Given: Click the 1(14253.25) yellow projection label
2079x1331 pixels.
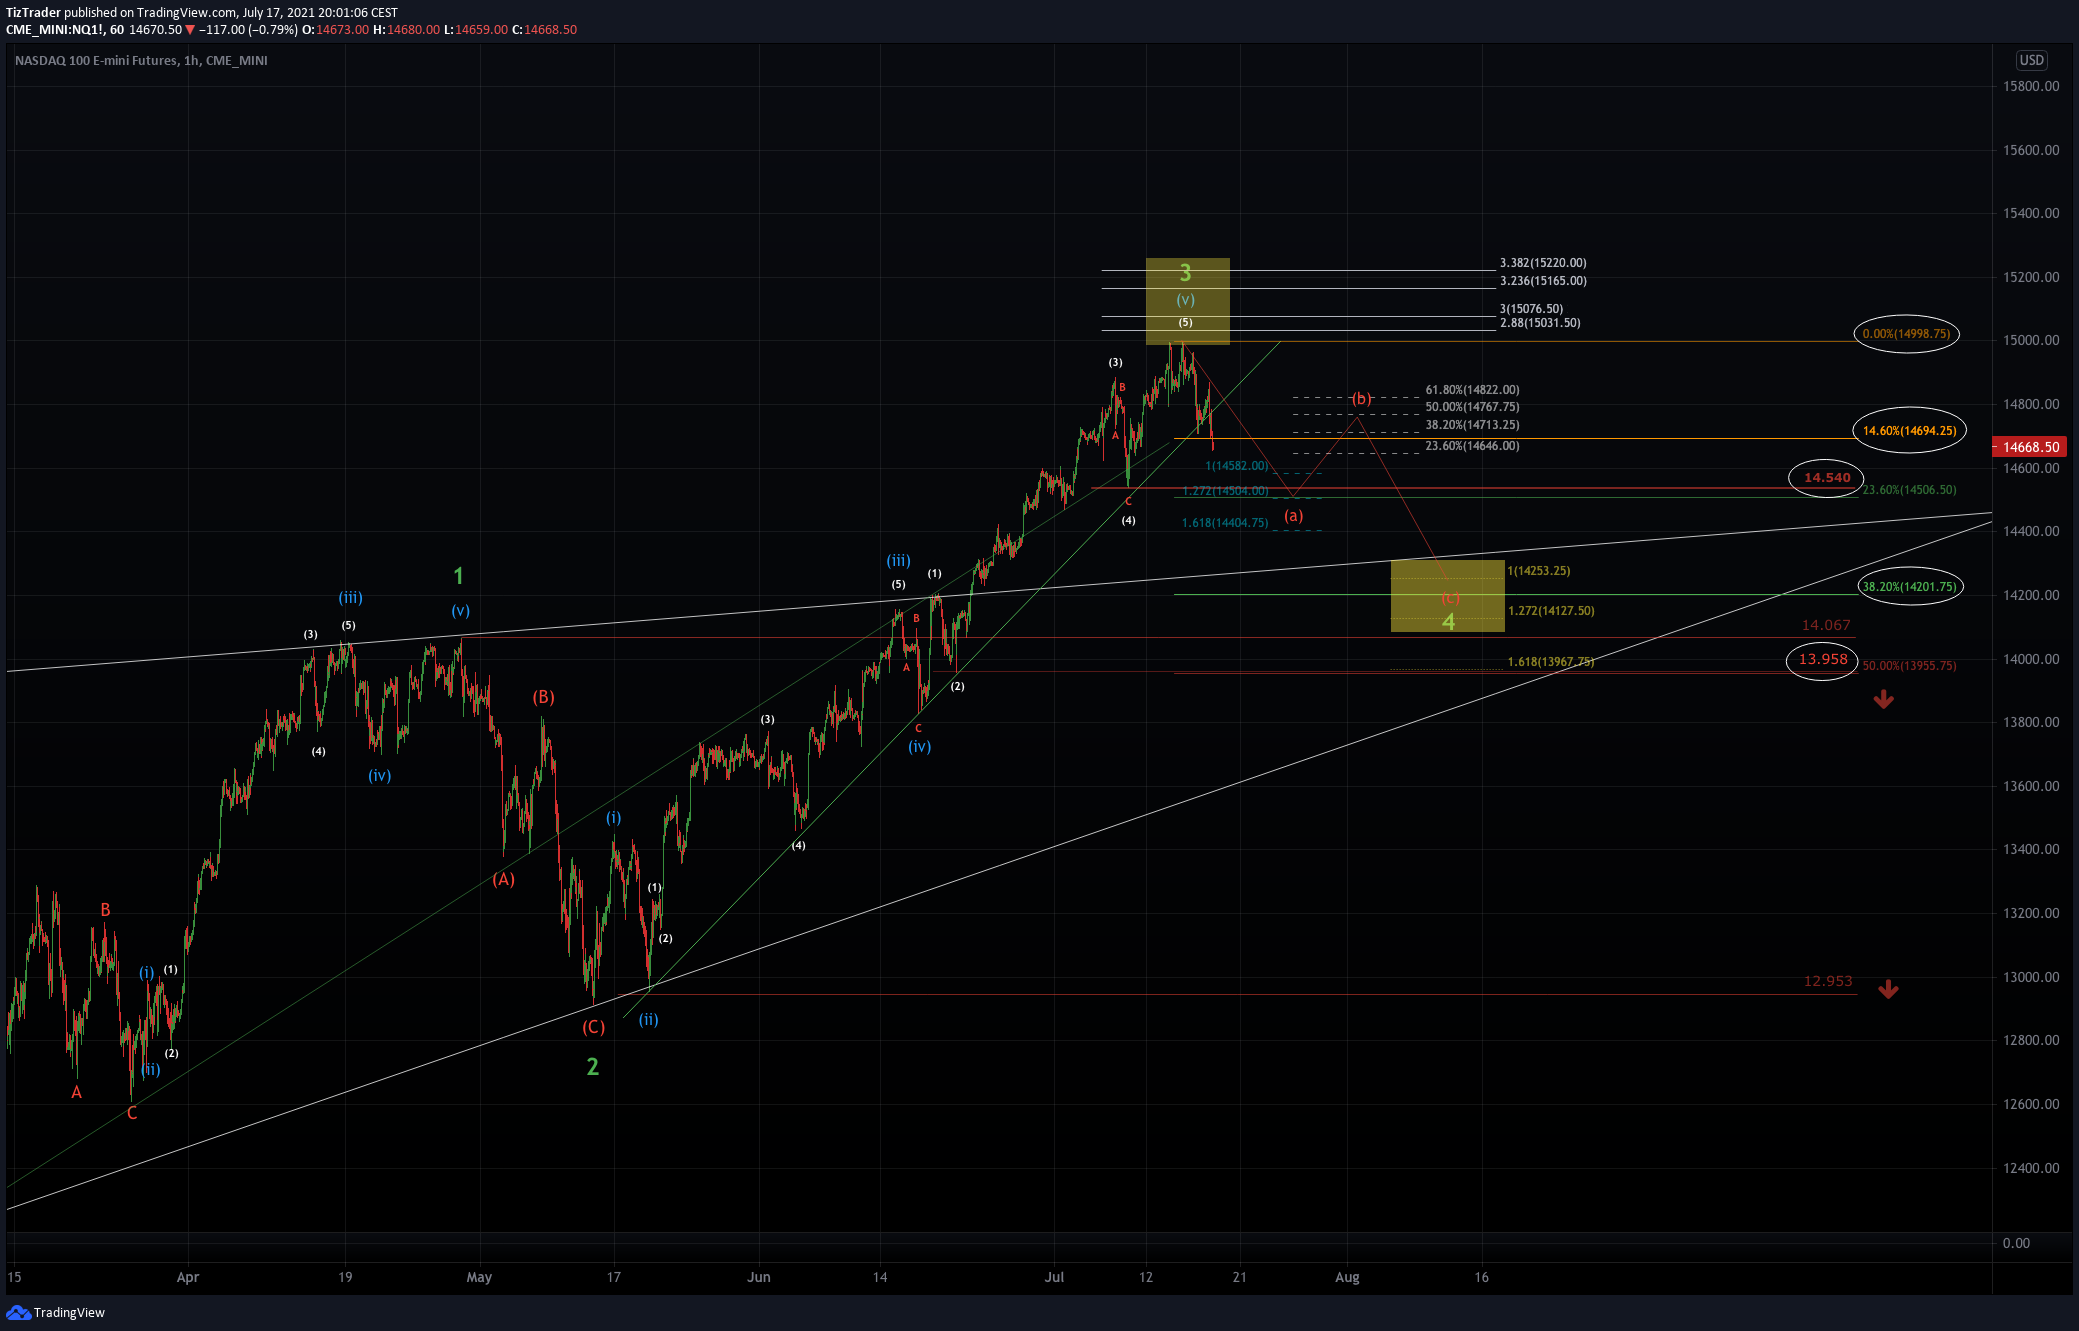Looking at the screenshot, I should click(1538, 571).
